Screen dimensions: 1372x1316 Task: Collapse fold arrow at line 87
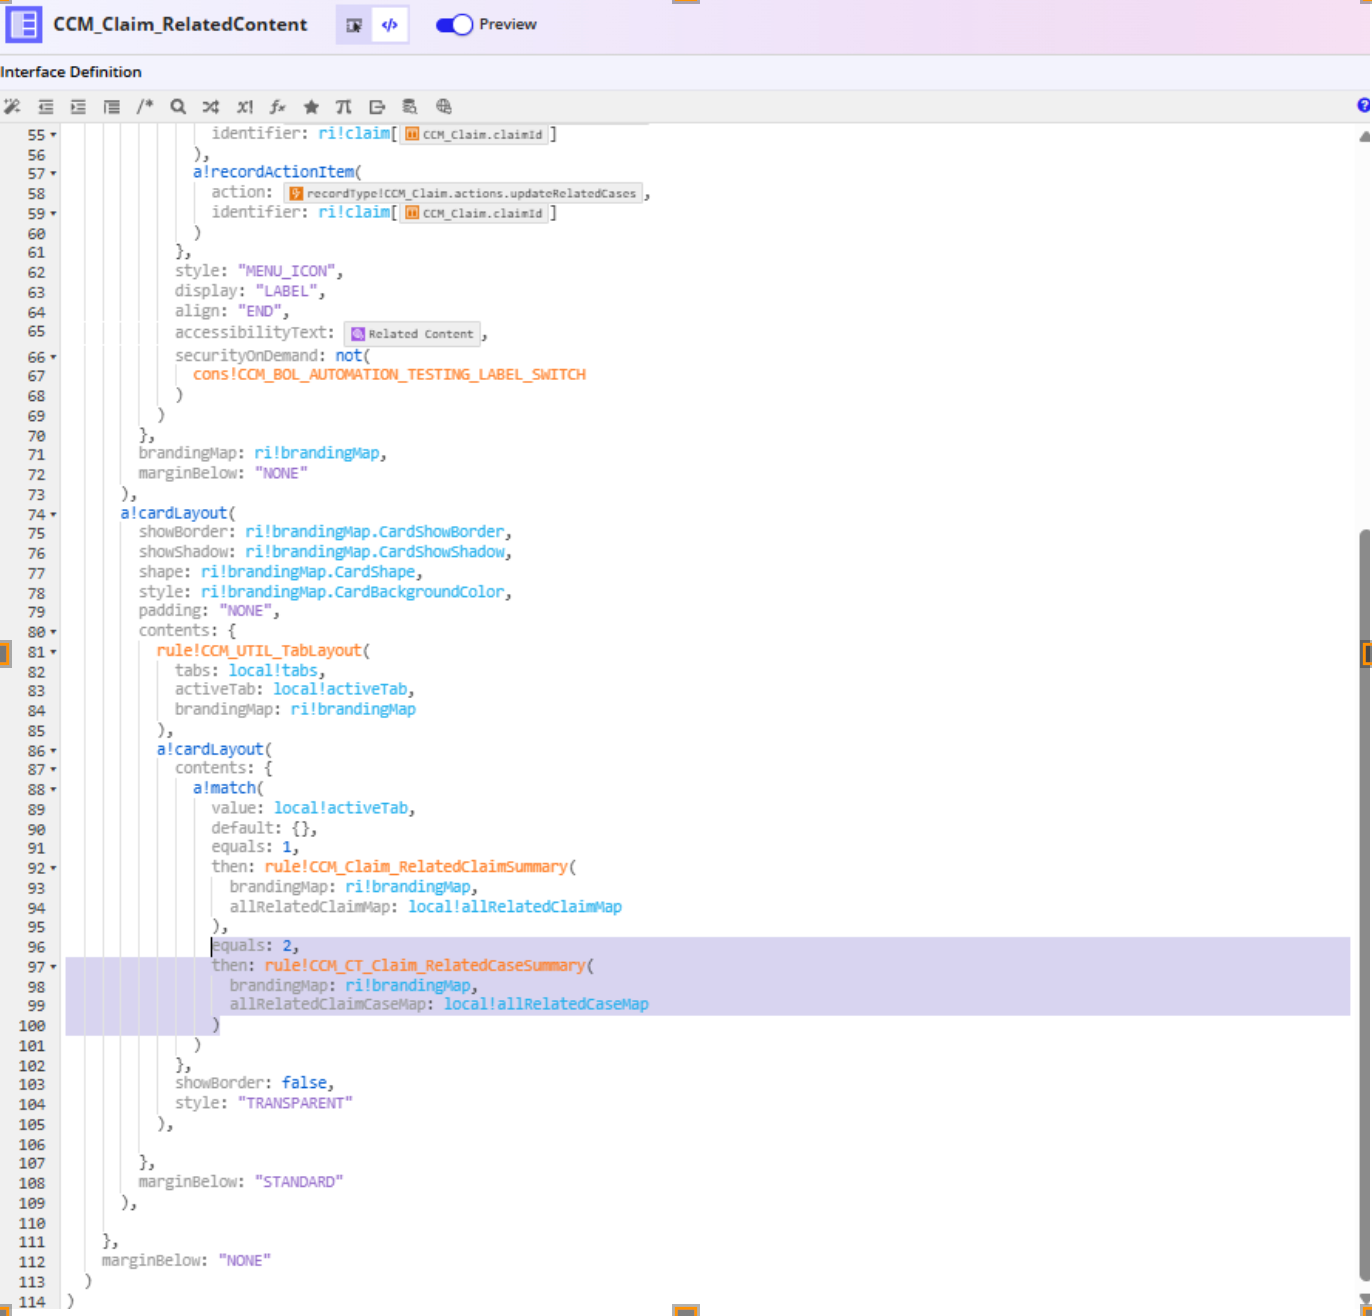click(x=53, y=770)
